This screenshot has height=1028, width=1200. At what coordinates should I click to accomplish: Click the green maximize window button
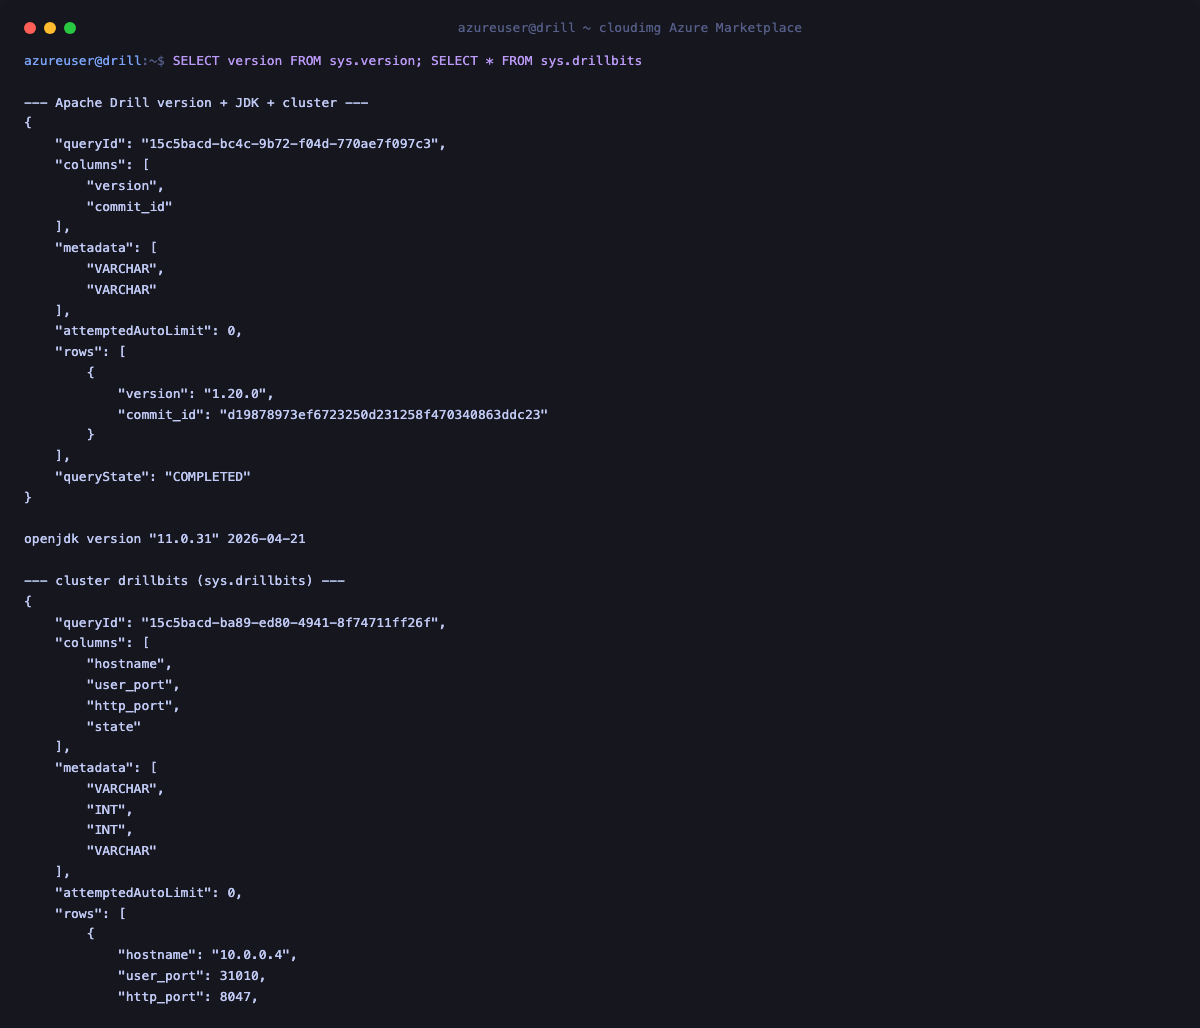click(x=70, y=28)
